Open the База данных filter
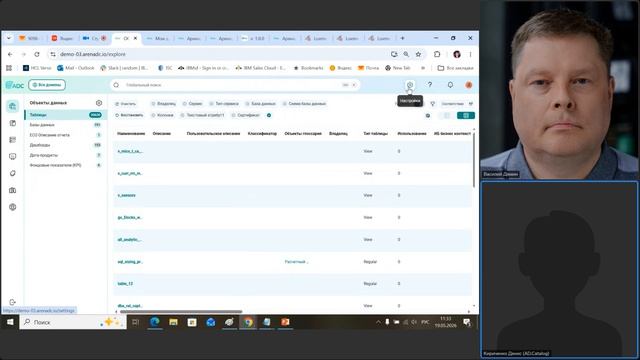The image size is (640, 360). coord(260,104)
